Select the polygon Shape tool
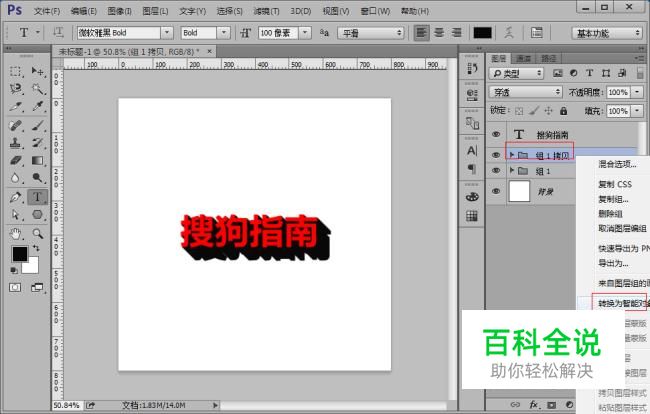Screen dimensions: 650x414 (x=38, y=214)
